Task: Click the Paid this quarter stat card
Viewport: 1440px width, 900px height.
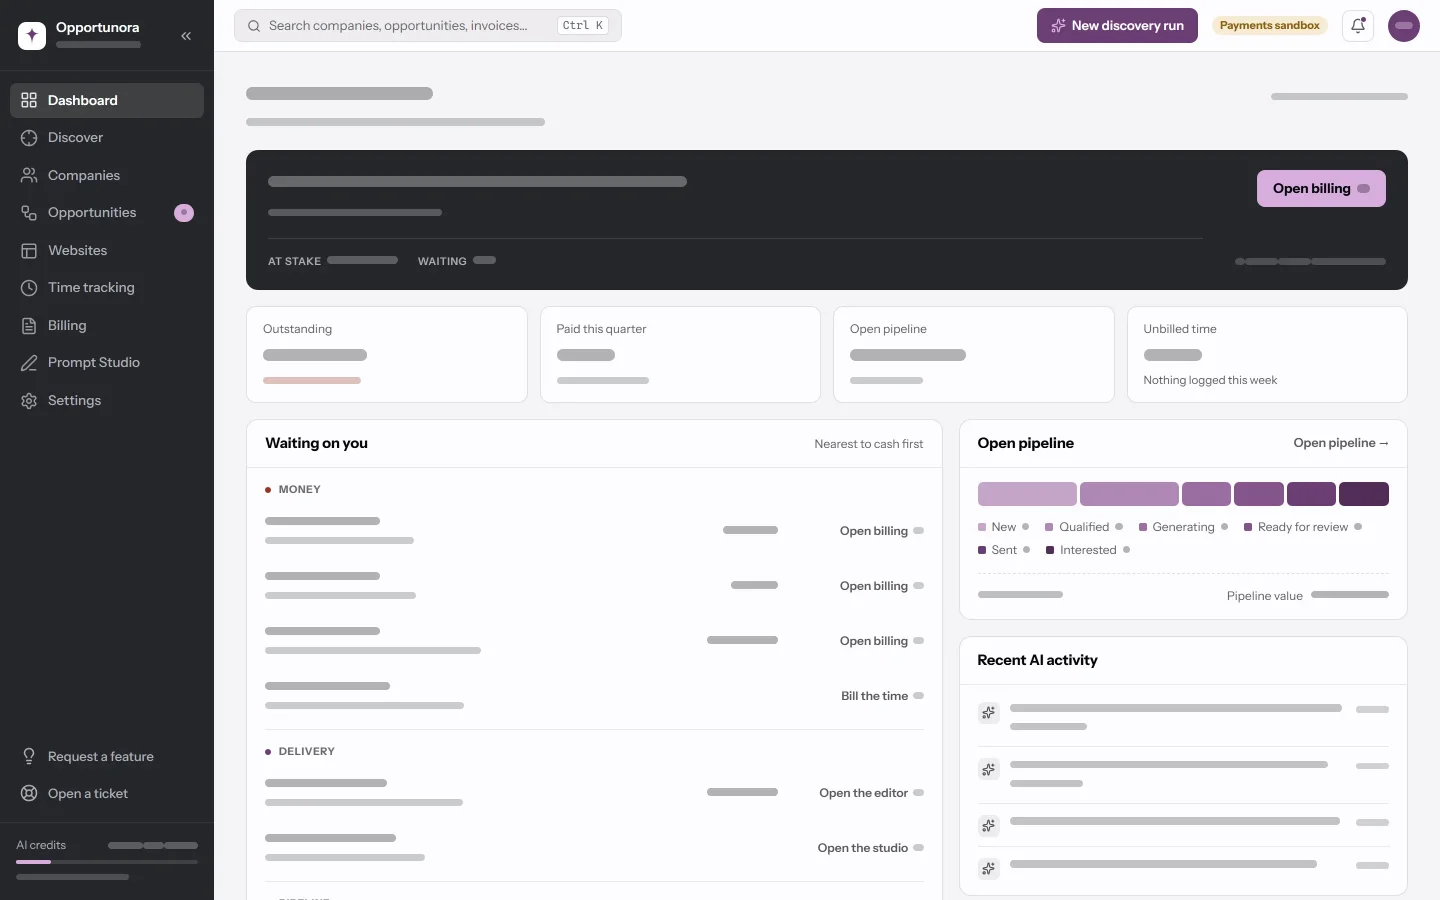Action: point(680,355)
